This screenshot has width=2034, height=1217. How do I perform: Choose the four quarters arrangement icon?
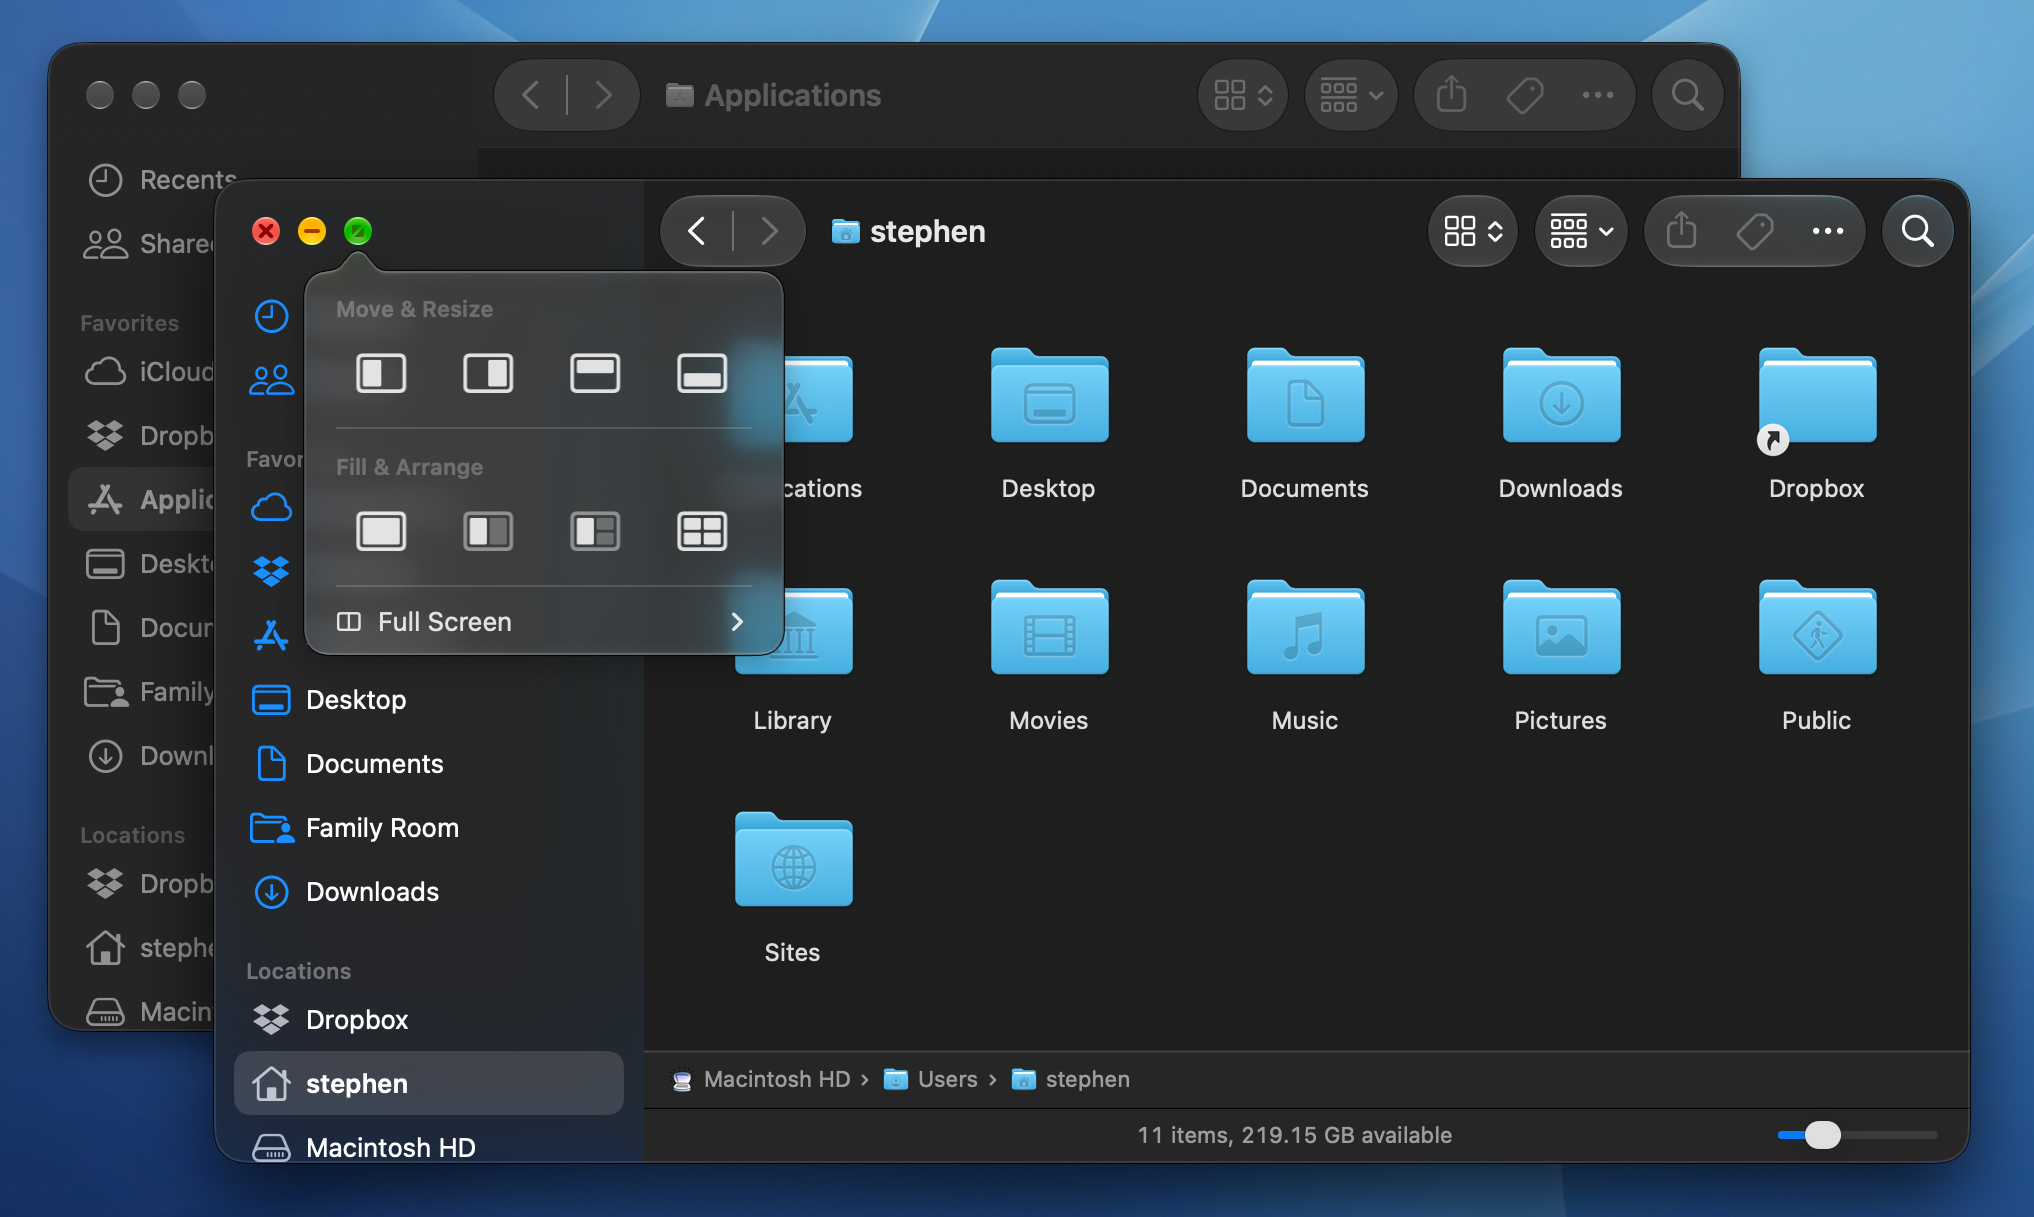point(702,531)
